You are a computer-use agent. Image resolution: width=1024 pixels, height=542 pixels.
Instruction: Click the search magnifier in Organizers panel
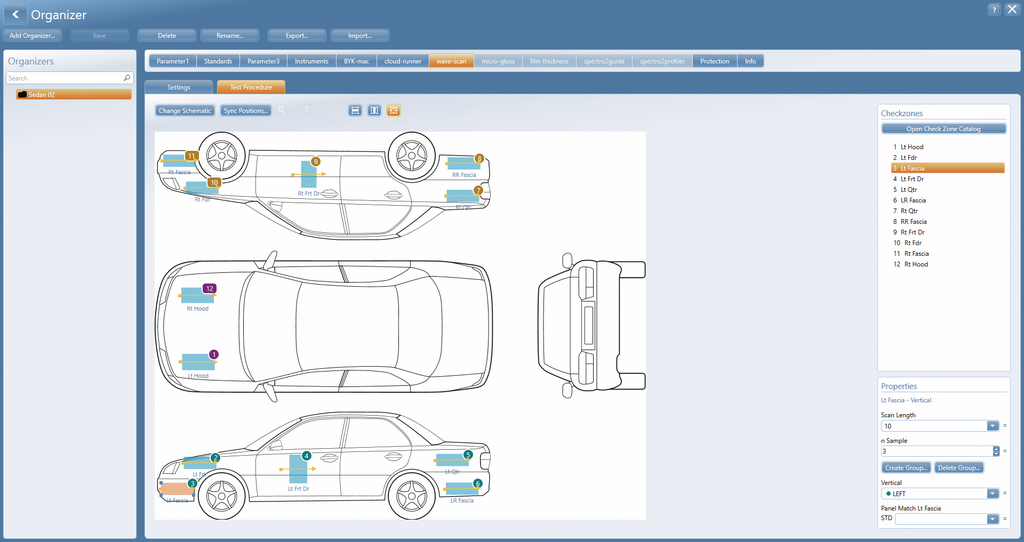coord(127,78)
